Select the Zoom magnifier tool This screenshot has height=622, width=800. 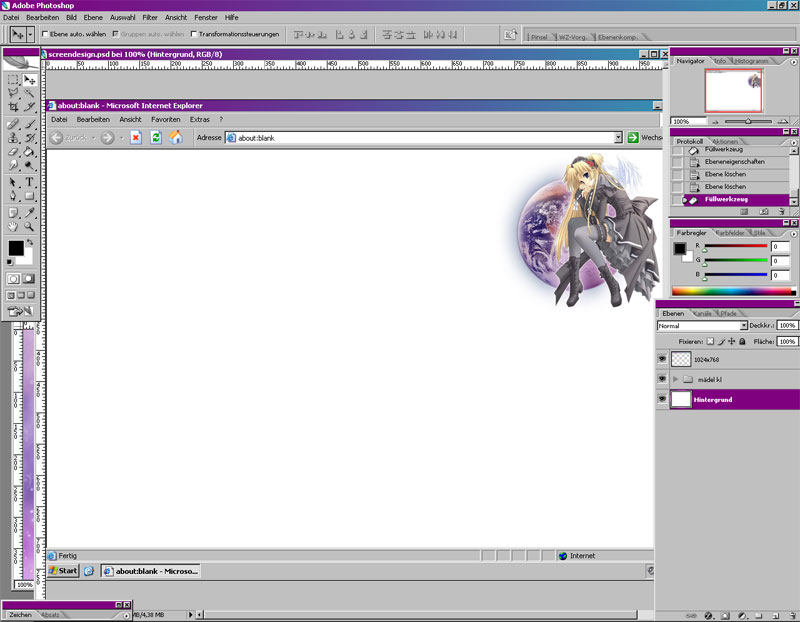coord(30,226)
